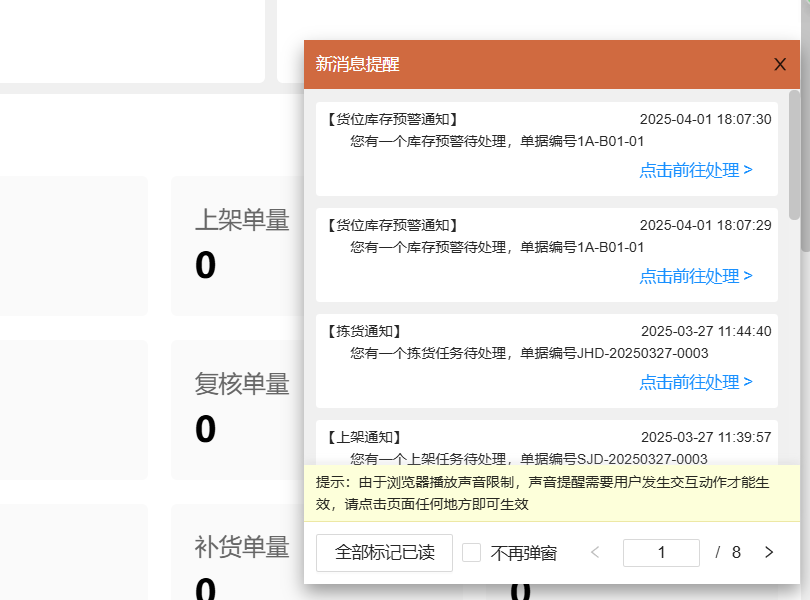The width and height of the screenshot is (810, 600).
Task: Close the 新消息提醒 popup
Action: click(780, 65)
